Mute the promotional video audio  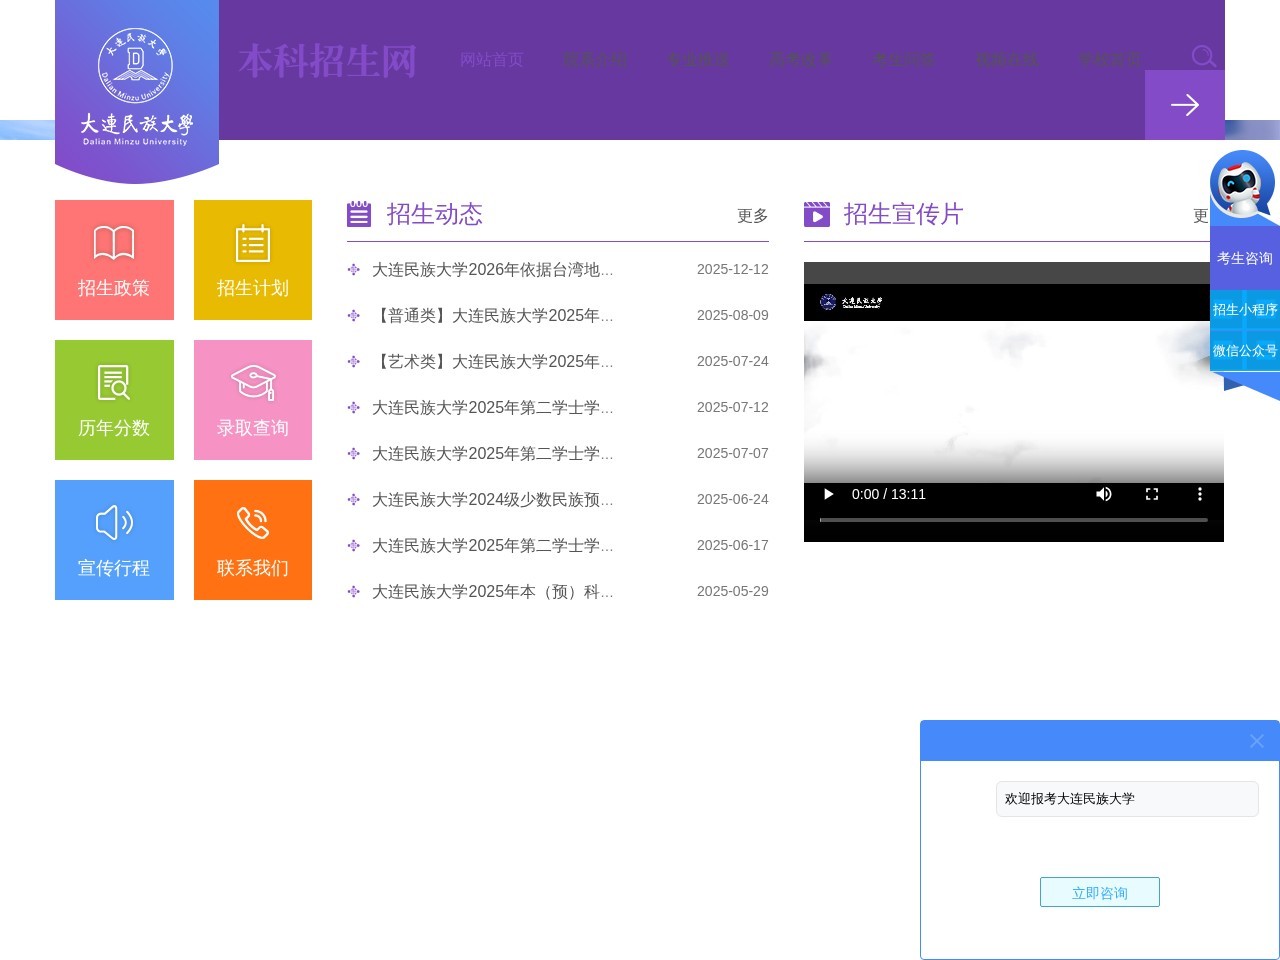click(1104, 494)
